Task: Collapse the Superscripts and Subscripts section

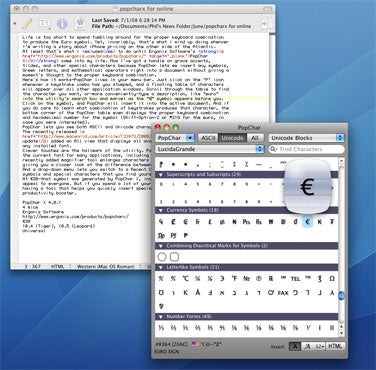Action: click(161, 175)
